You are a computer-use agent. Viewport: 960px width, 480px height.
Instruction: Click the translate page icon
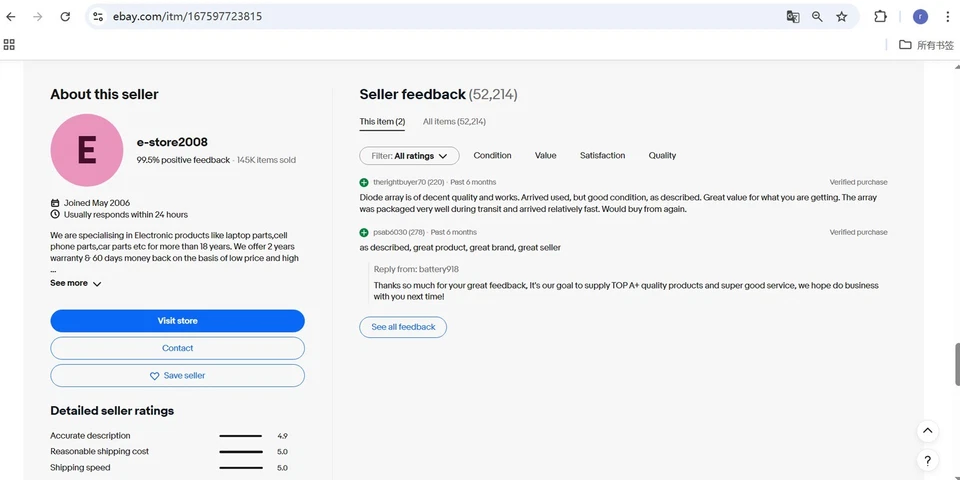[x=793, y=17]
